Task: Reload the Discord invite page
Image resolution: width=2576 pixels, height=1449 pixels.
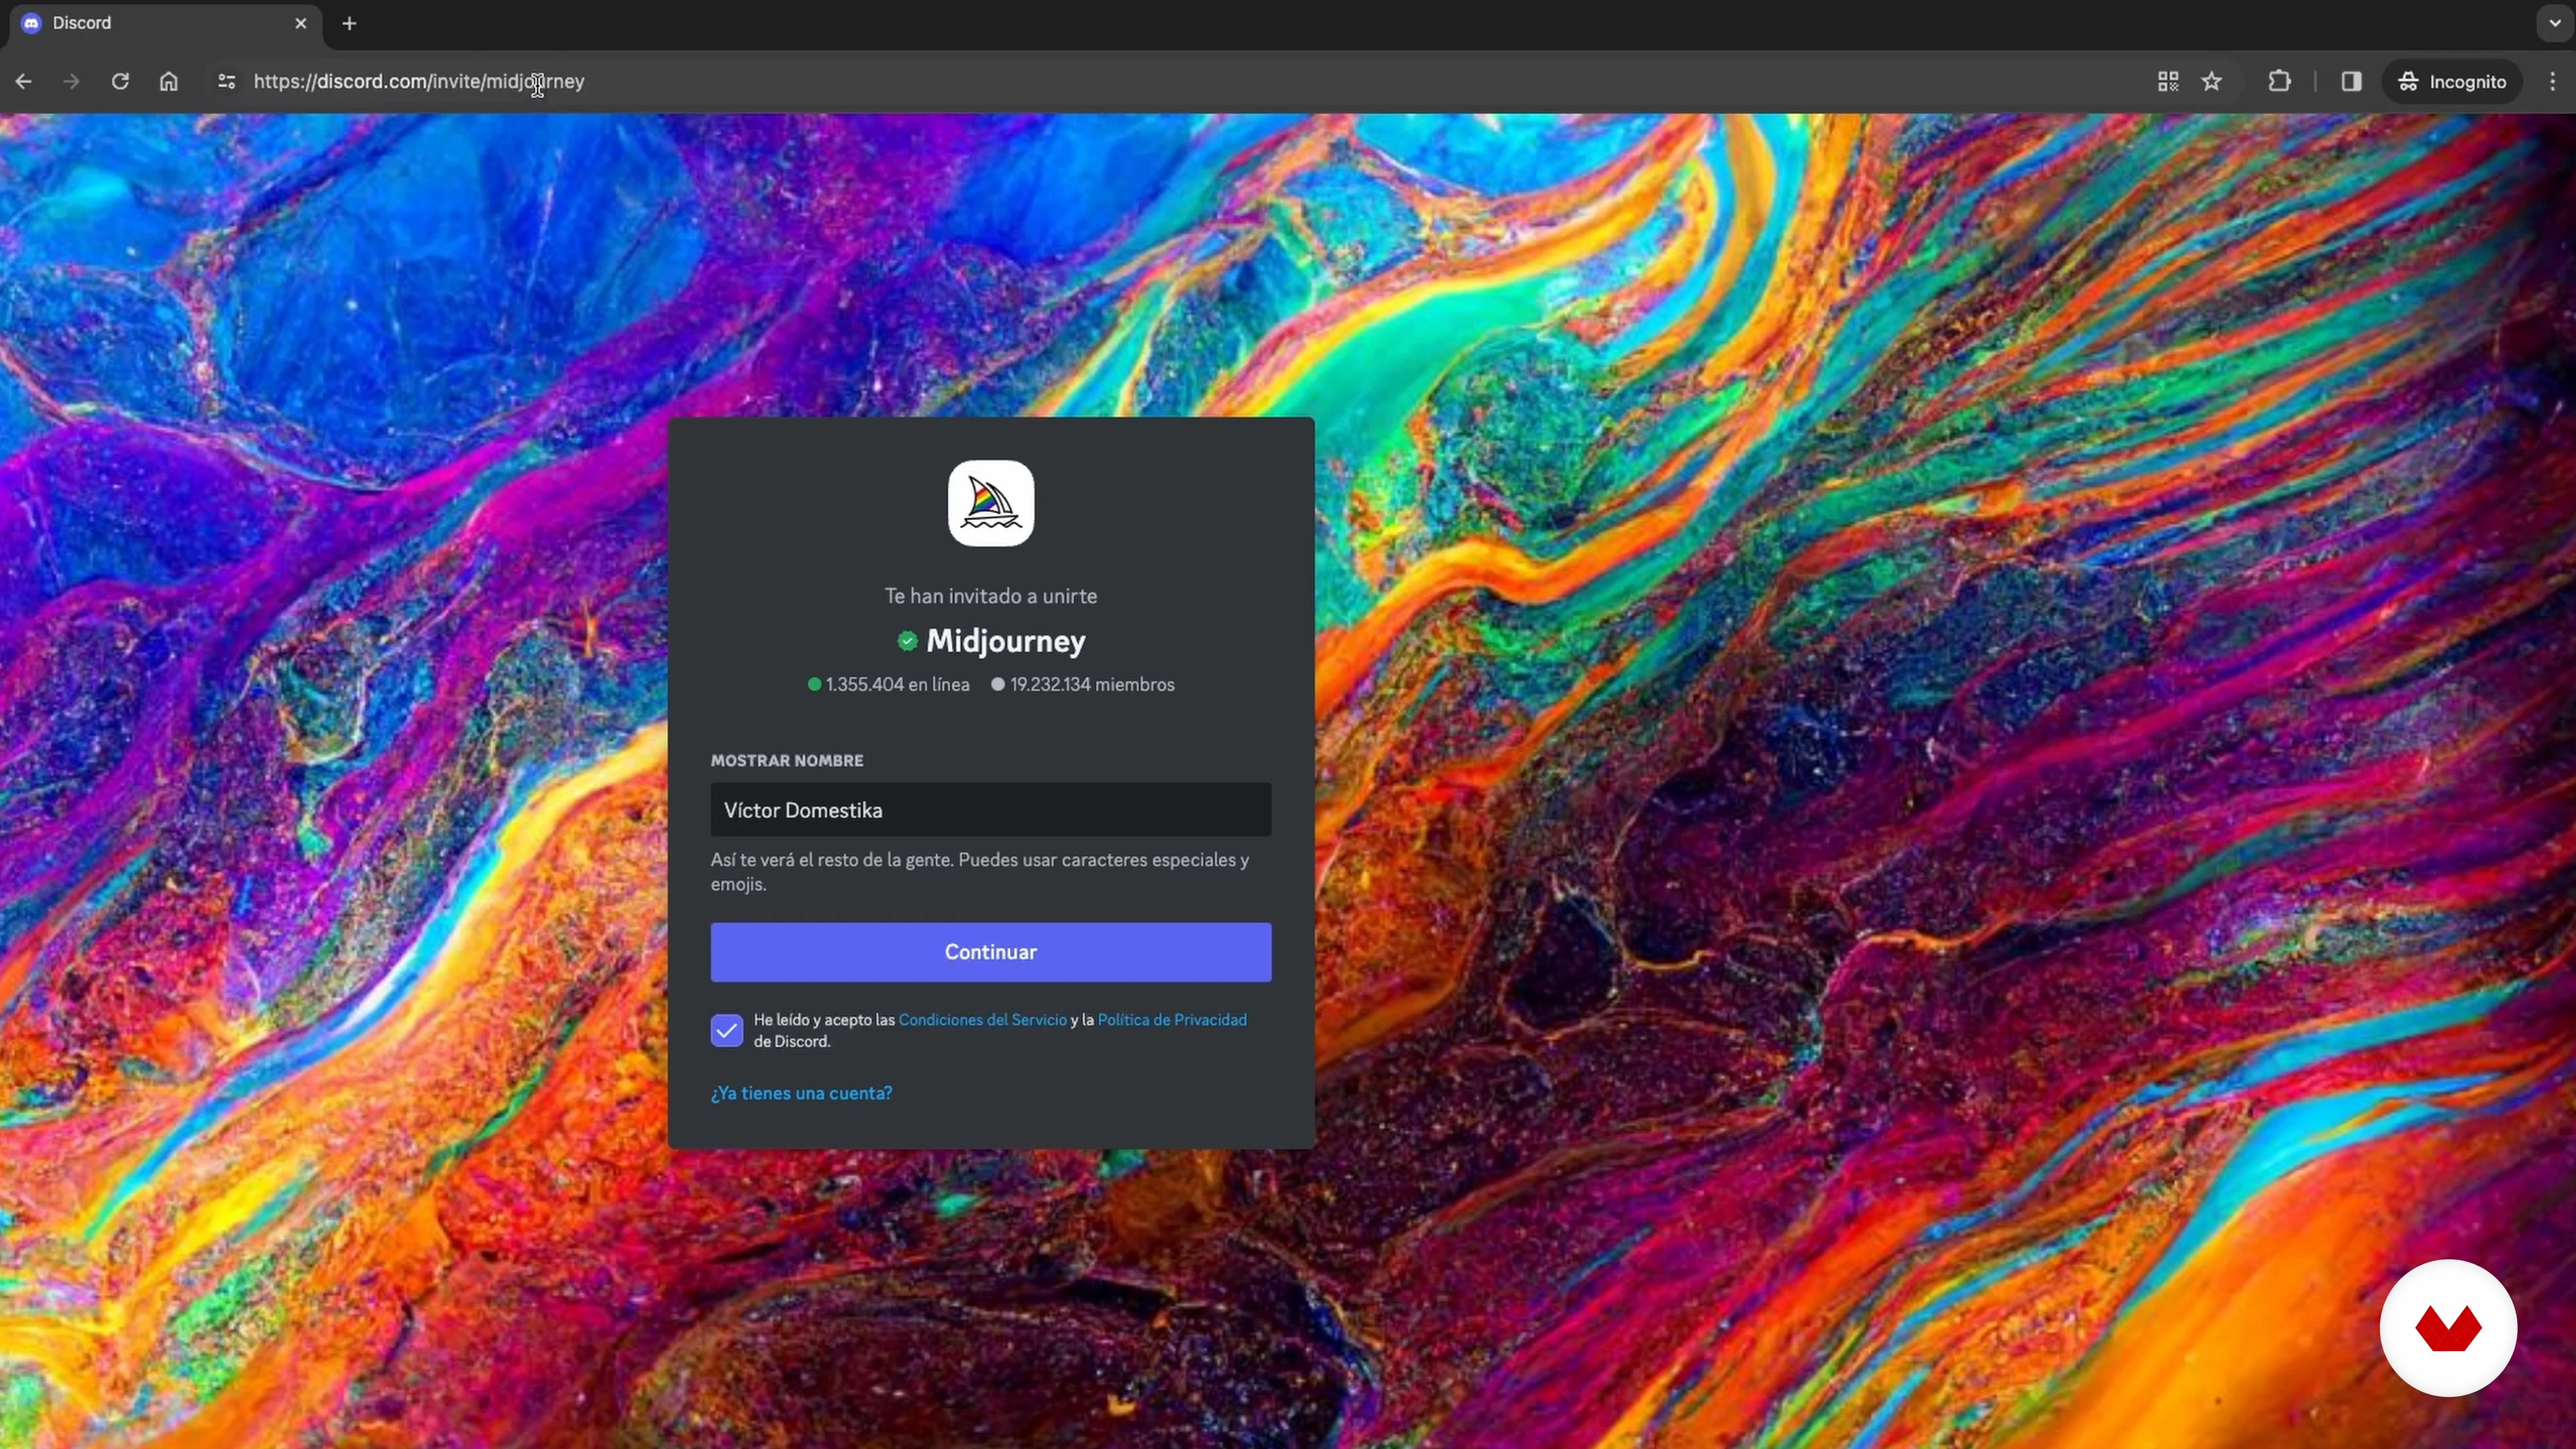Action: (120, 82)
